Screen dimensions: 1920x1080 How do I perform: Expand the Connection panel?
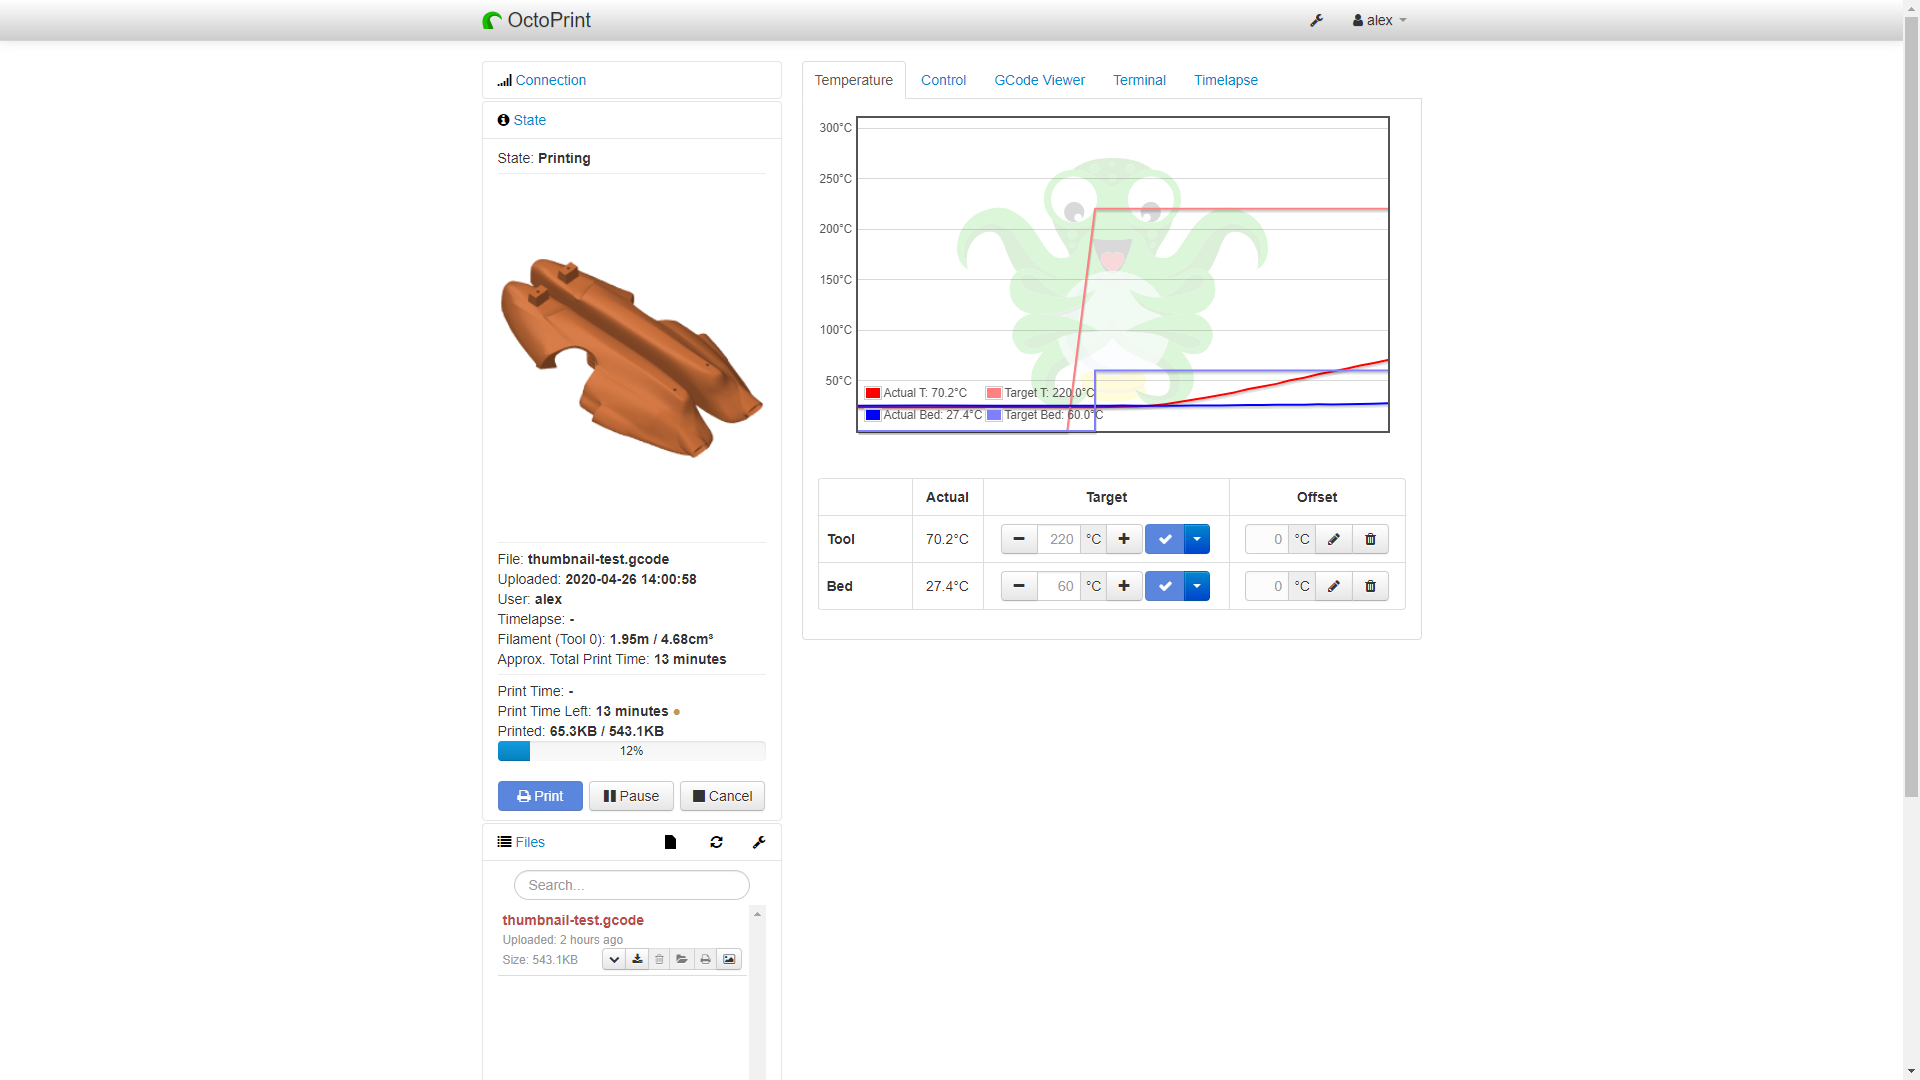[550, 80]
